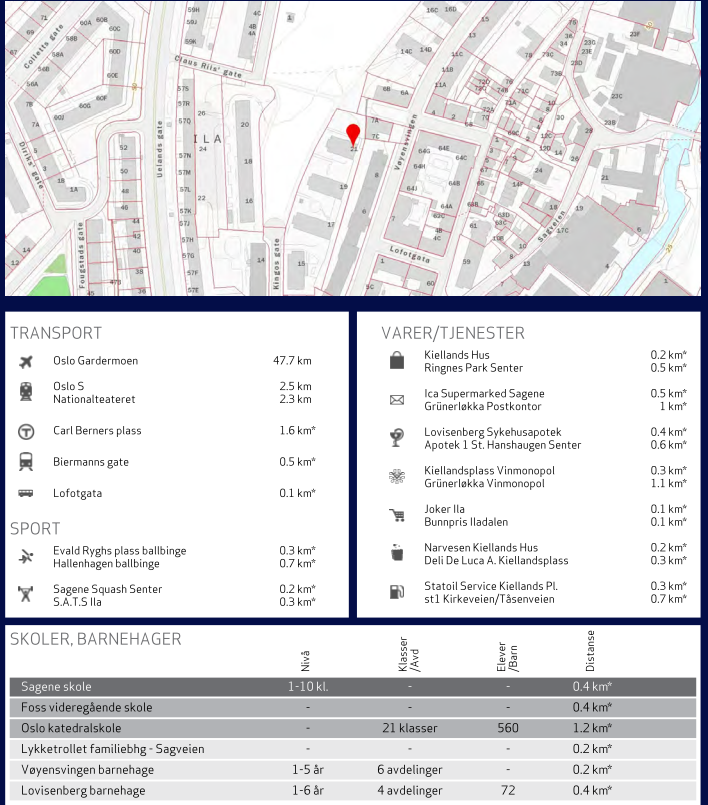Image resolution: width=708 pixels, height=805 pixels.
Task: Click the VARER/TJENESTER section heading
Action: pos(453,333)
